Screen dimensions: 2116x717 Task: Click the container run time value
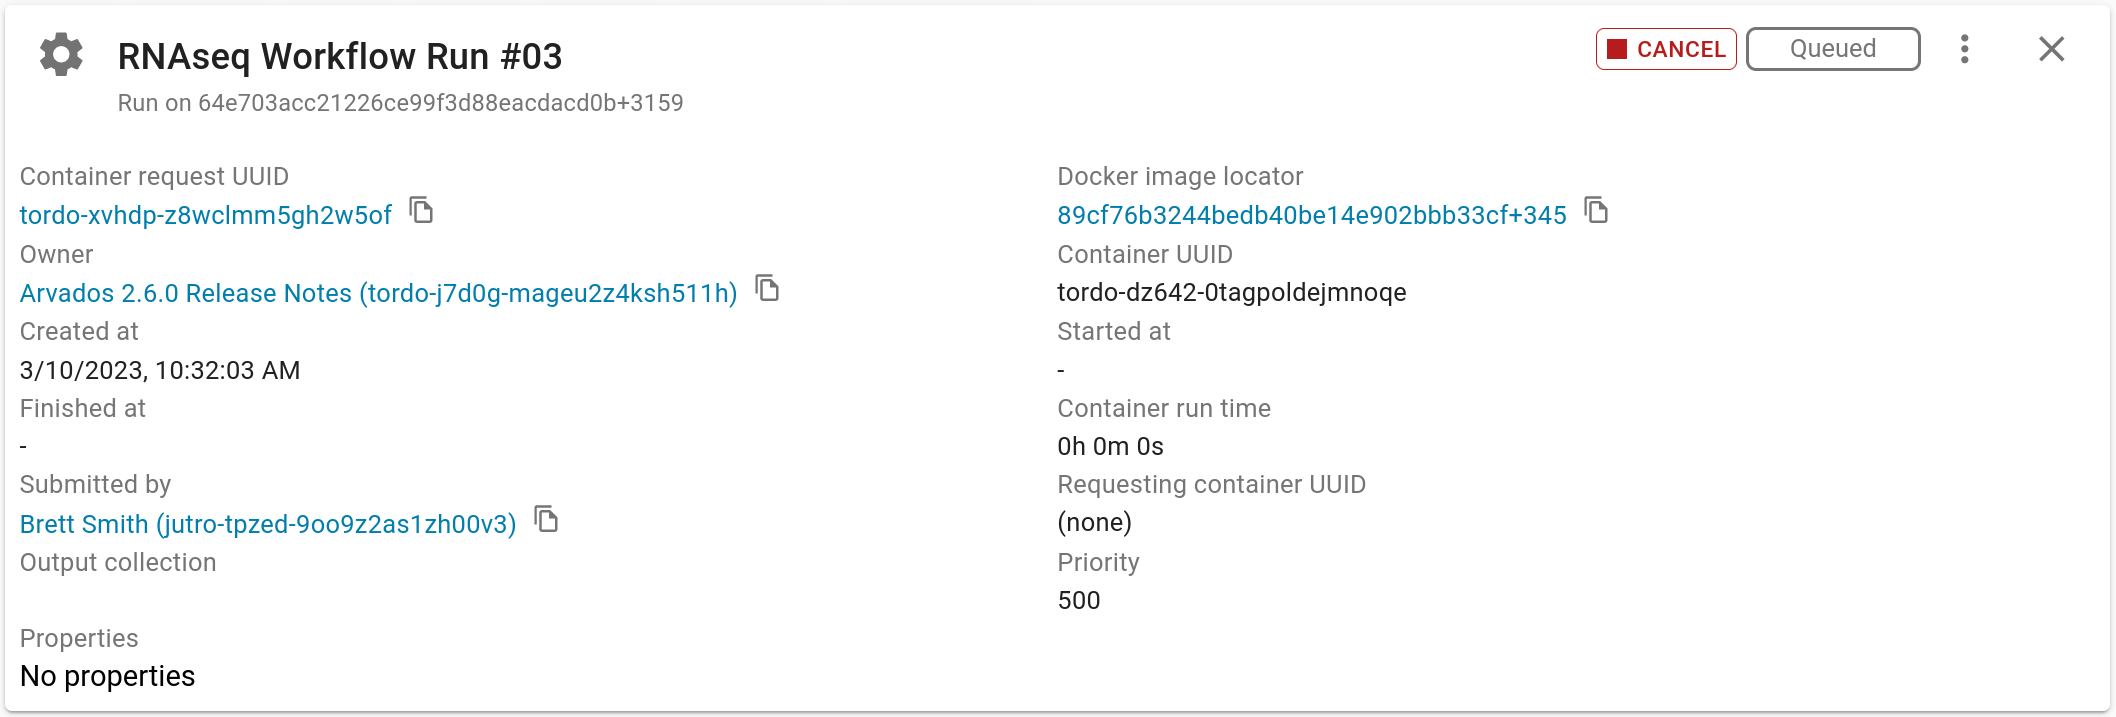(x=1110, y=446)
